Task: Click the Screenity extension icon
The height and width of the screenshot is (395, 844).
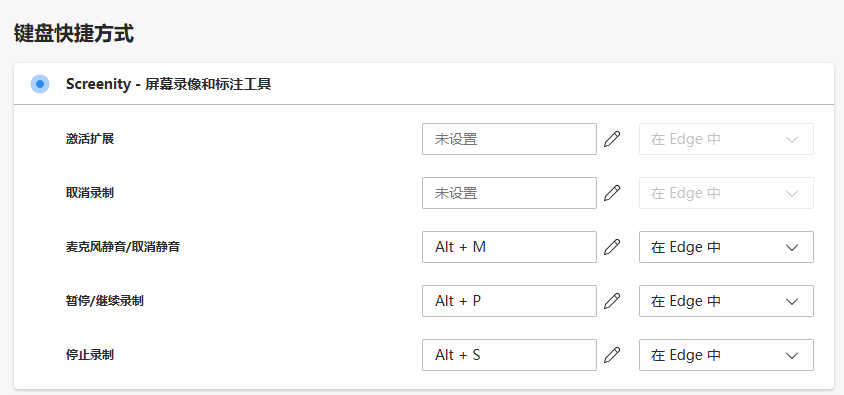Action: pyautogui.click(x=40, y=84)
